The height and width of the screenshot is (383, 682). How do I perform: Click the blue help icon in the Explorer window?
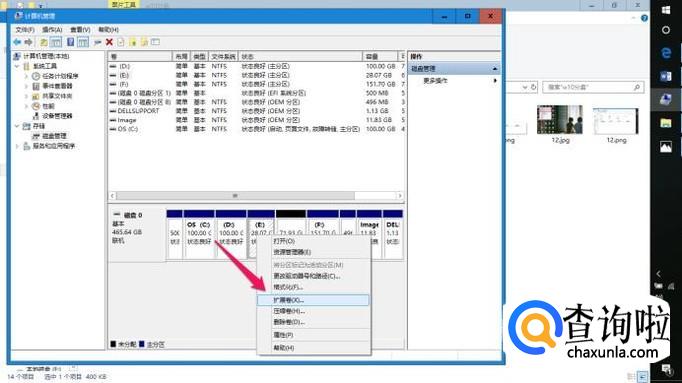[x=644, y=18]
